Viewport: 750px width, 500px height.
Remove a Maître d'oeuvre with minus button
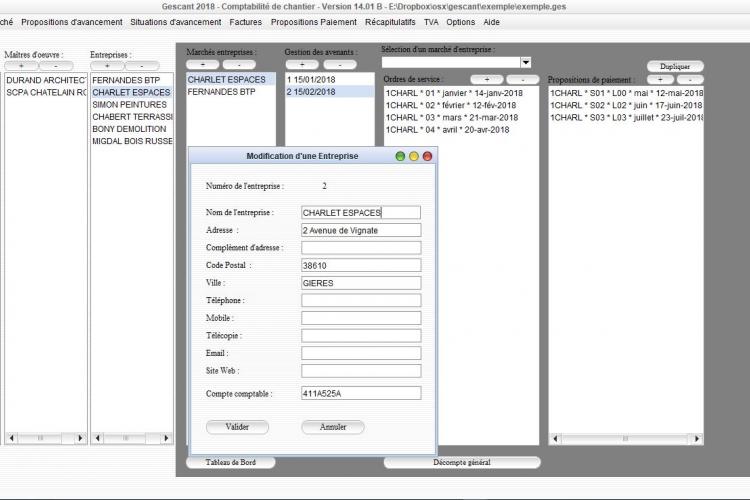click(x=56, y=66)
